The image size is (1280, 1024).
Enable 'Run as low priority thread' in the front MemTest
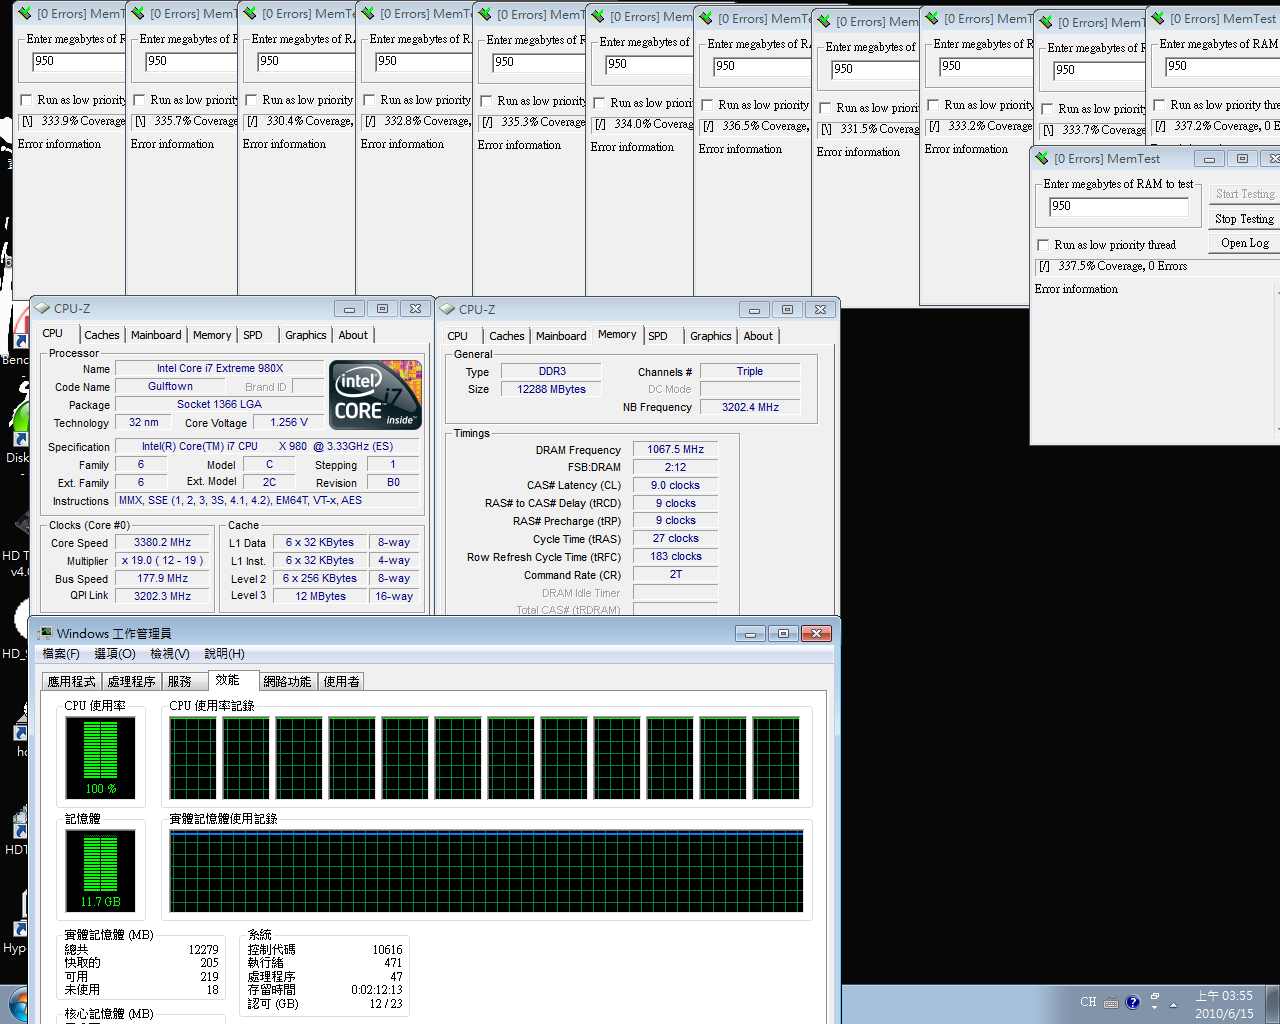point(1043,245)
